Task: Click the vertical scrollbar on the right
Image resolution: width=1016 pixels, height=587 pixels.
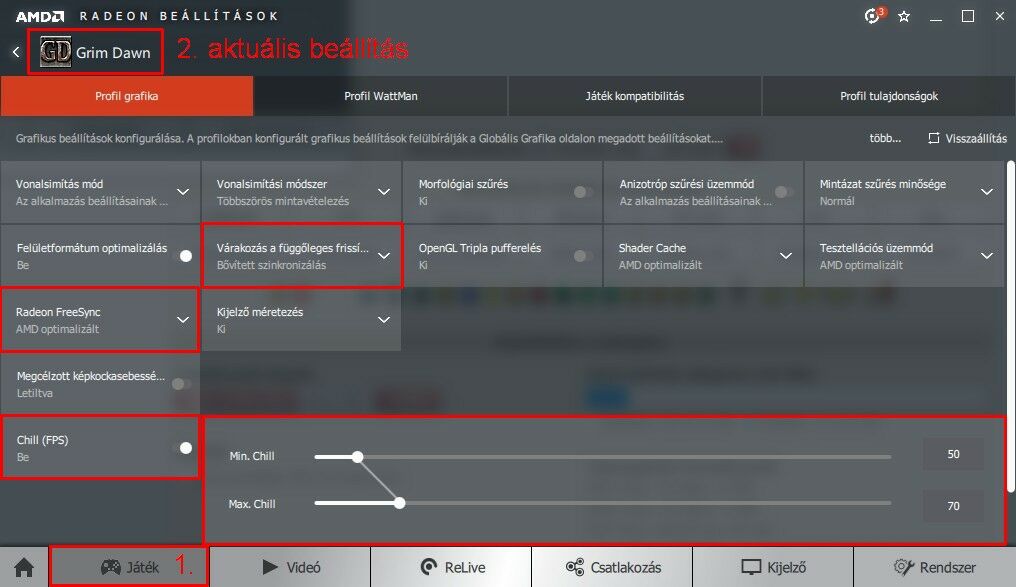Action: click(x=1010, y=326)
